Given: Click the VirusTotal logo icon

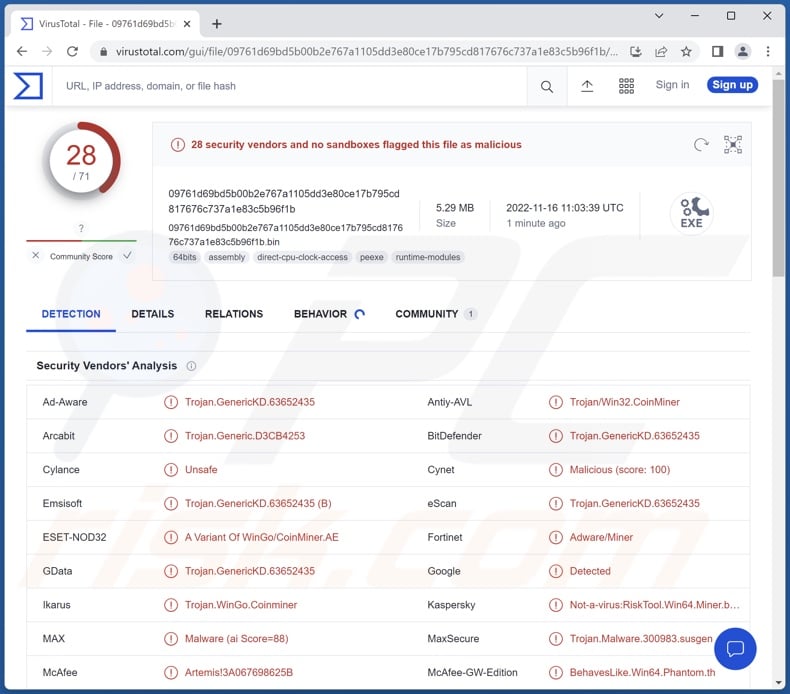Looking at the screenshot, I should point(28,86).
